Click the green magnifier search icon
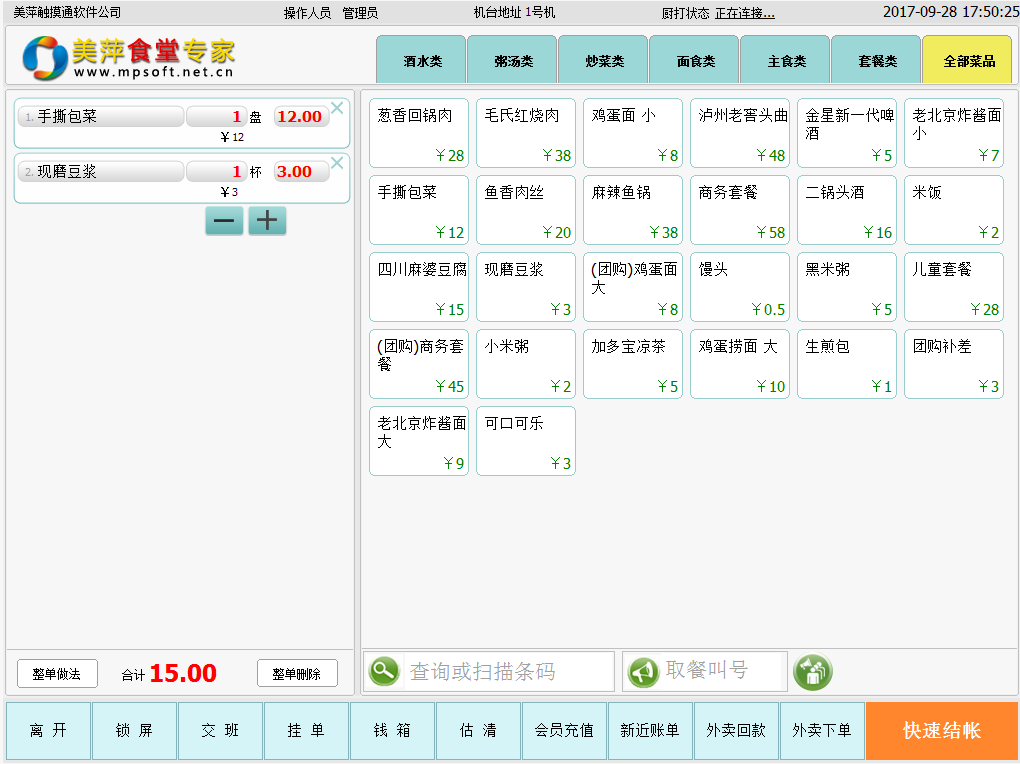The height and width of the screenshot is (764, 1020). click(x=384, y=671)
